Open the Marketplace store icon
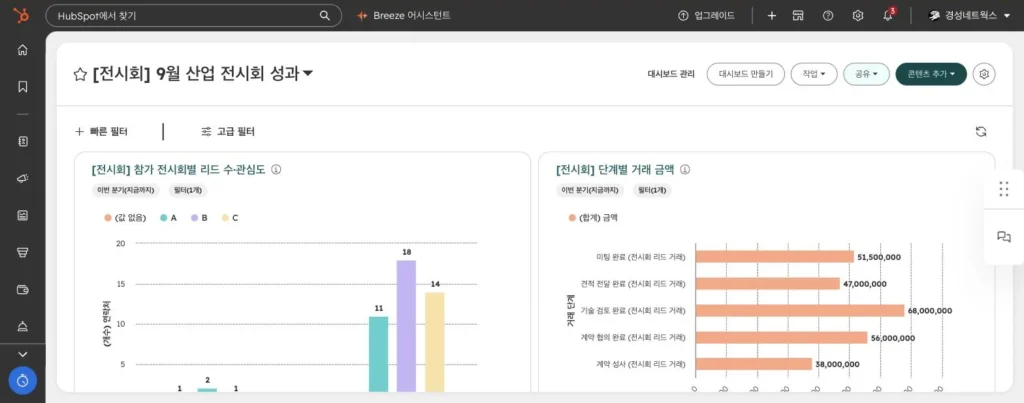 point(797,16)
